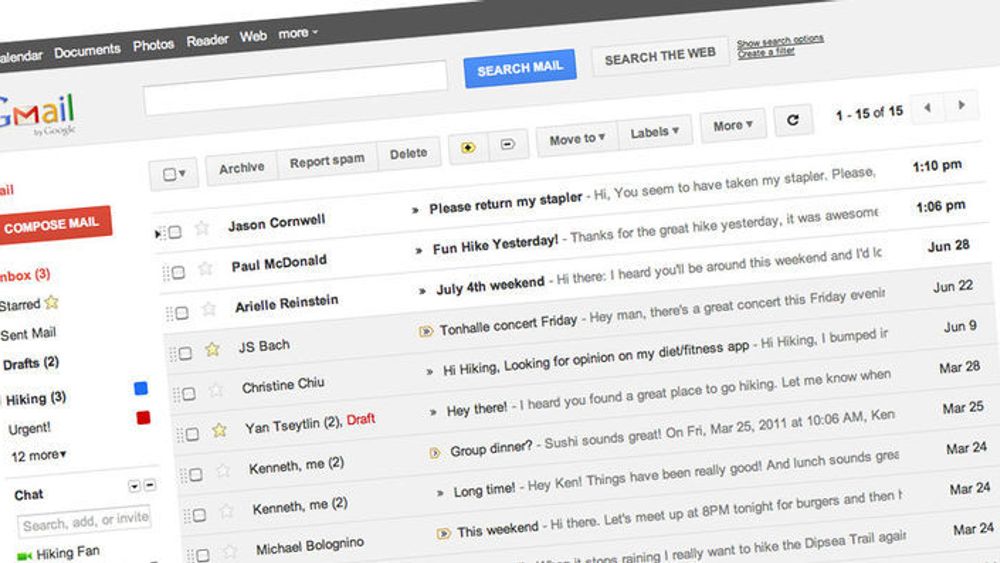Click importance marker on July 4th weekend

coord(422,291)
